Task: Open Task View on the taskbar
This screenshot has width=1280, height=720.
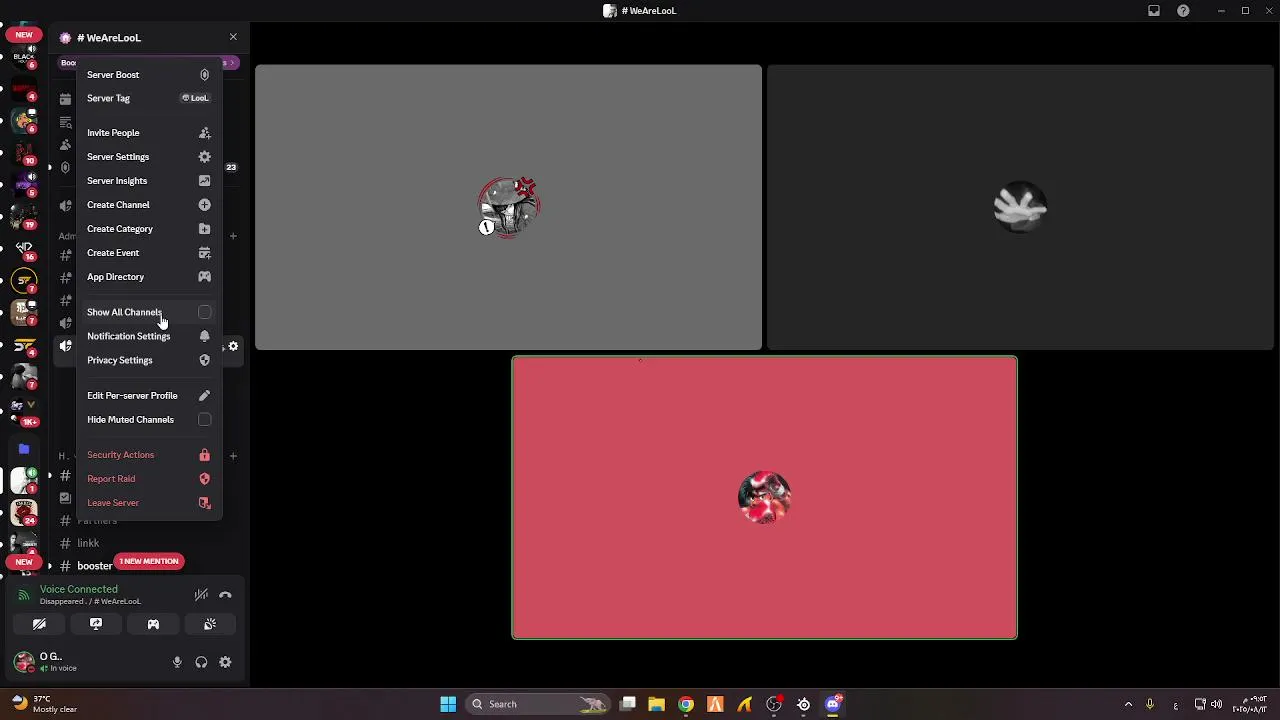Action: pos(627,704)
